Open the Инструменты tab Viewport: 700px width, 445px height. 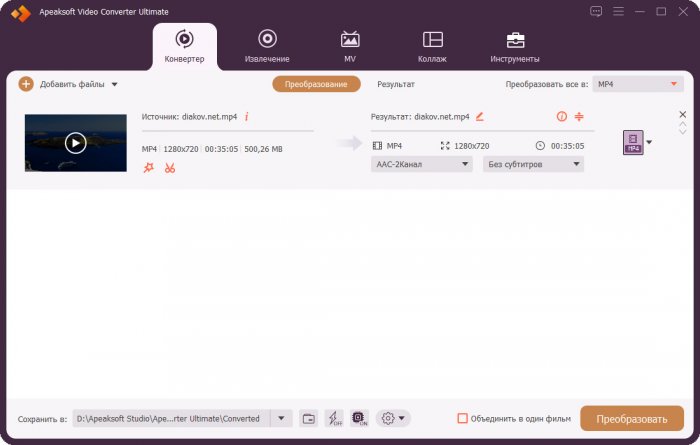[x=515, y=46]
